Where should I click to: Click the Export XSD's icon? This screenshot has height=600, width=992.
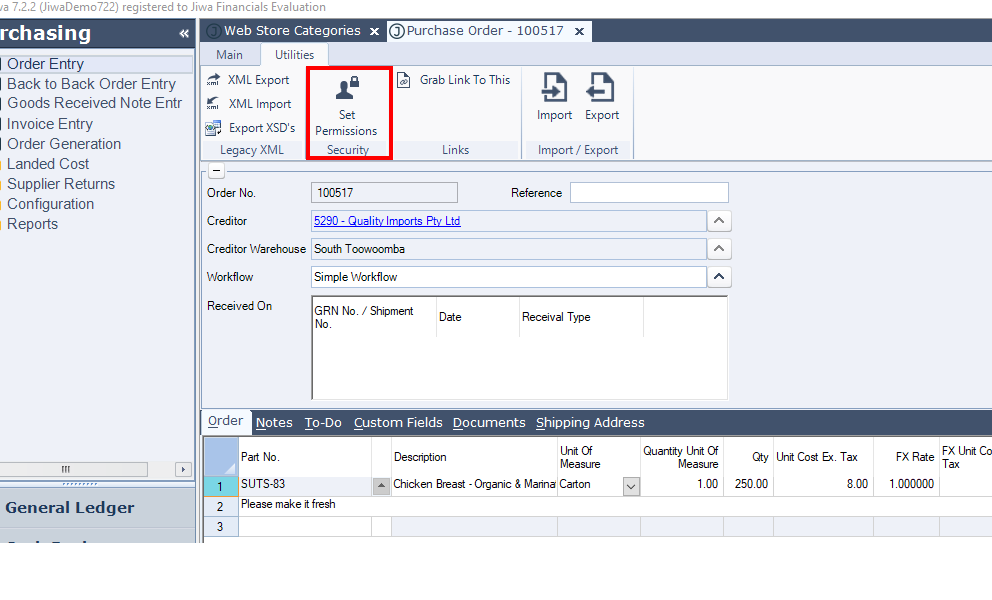213,128
